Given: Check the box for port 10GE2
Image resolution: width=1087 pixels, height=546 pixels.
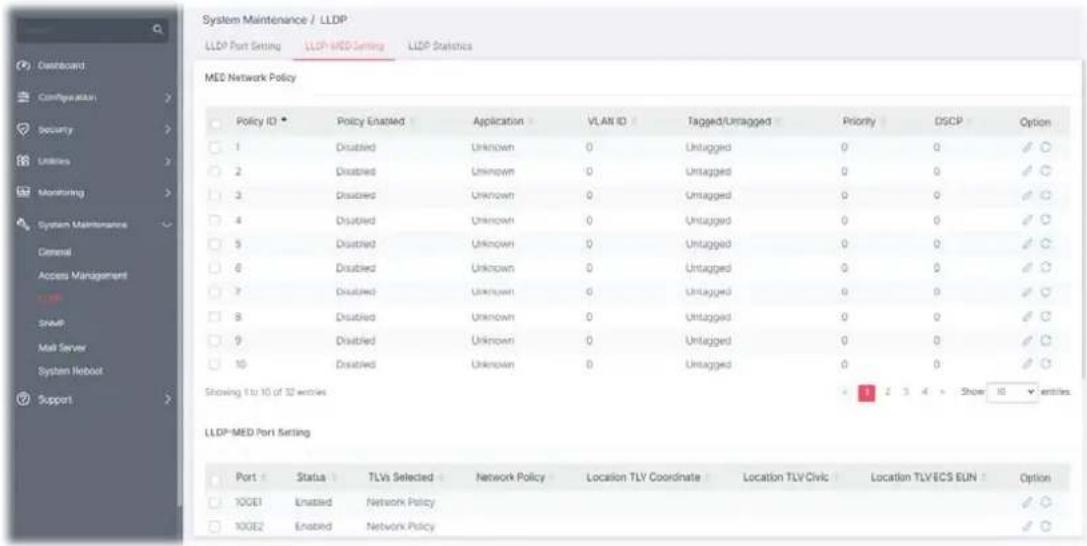Looking at the screenshot, I should click(x=217, y=527).
